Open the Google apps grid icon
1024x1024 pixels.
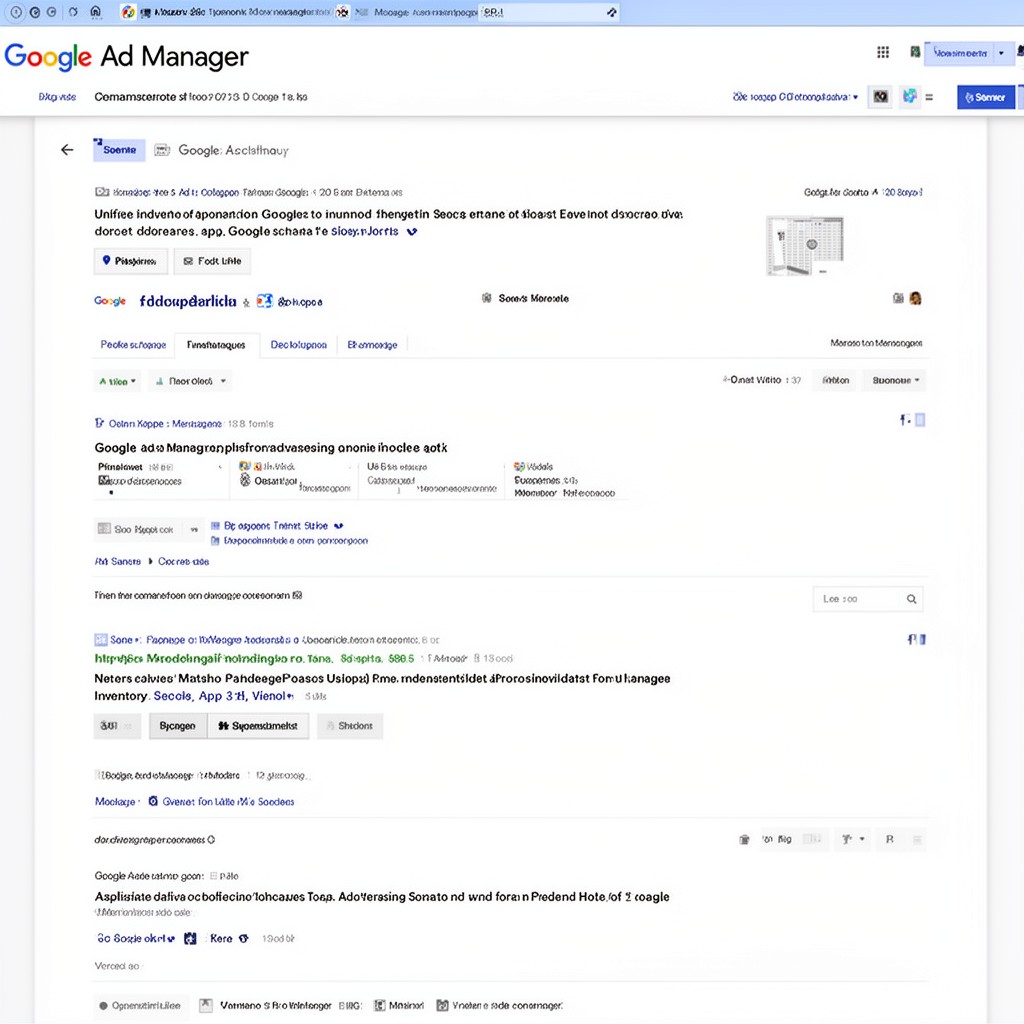[883, 52]
